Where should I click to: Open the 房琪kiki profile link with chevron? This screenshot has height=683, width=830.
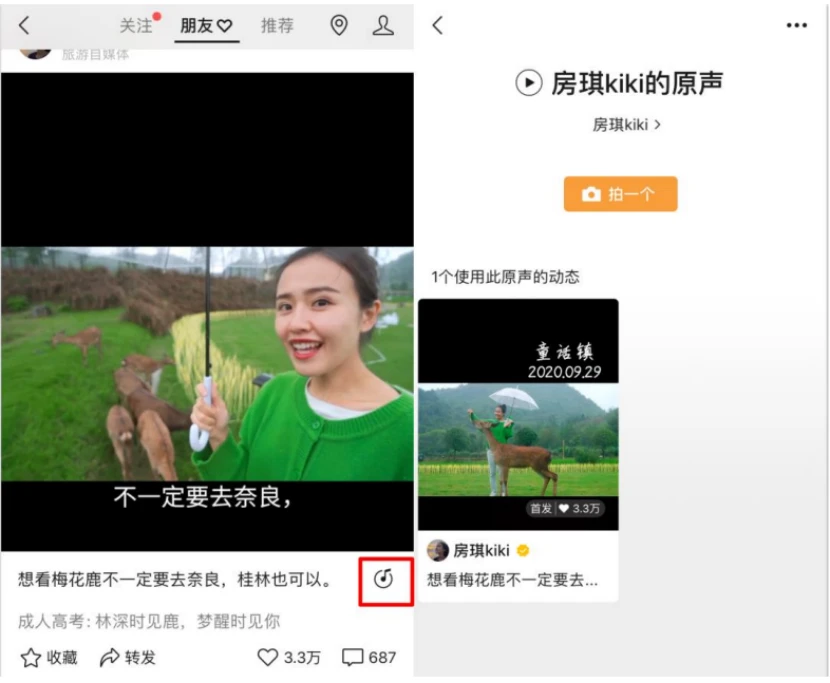(x=626, y=125)
